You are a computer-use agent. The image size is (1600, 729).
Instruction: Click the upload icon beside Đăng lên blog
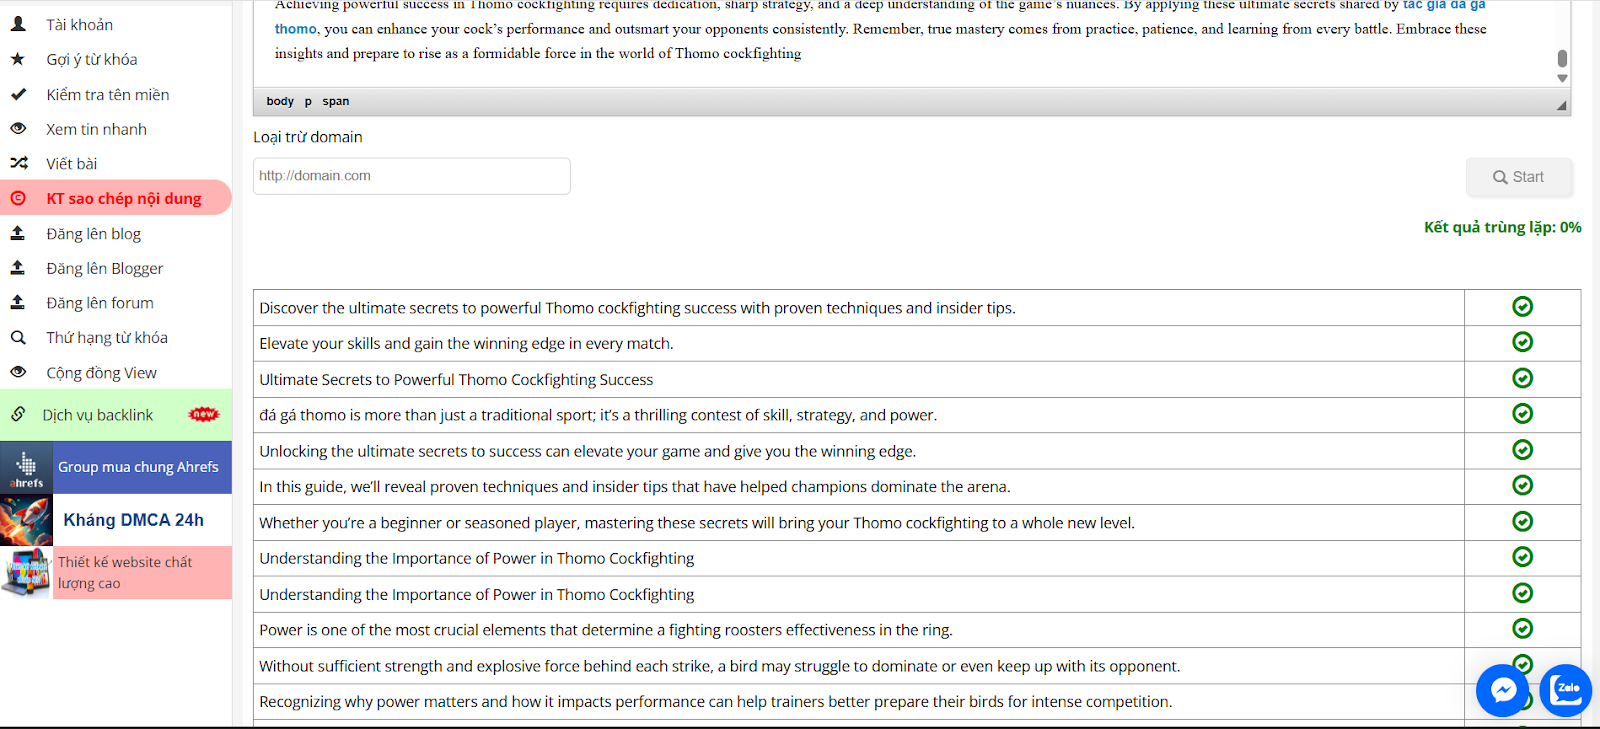click(x=18, y=233)
